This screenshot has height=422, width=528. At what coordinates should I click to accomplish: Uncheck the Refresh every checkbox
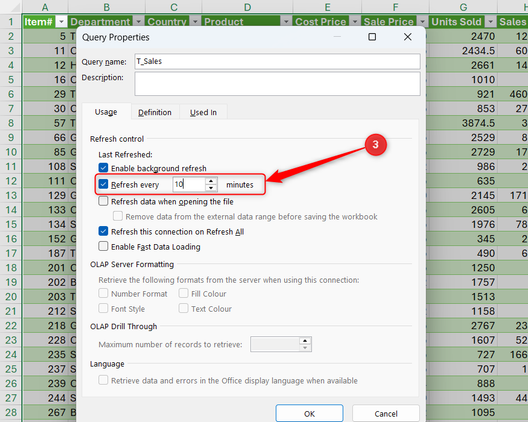(103, 184)
